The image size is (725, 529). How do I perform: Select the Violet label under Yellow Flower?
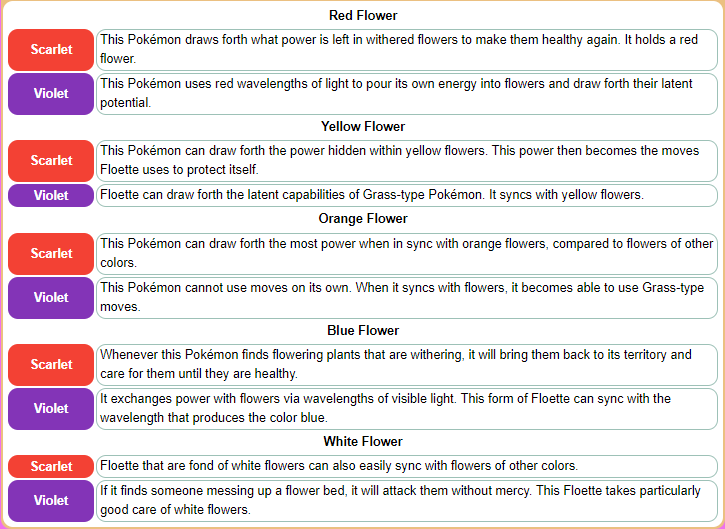(x=51, y=195)
